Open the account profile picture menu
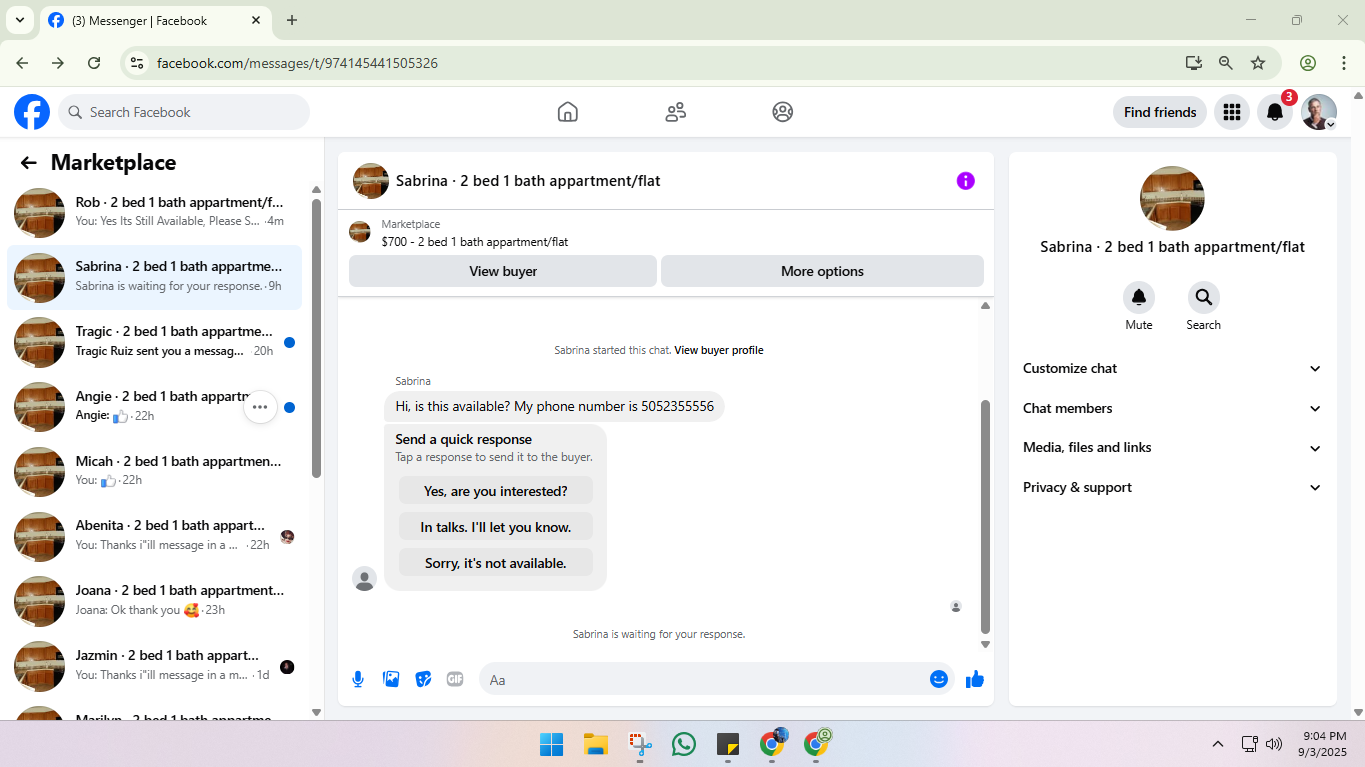This screenshot has height=767, width=1365. [1319, 112]
